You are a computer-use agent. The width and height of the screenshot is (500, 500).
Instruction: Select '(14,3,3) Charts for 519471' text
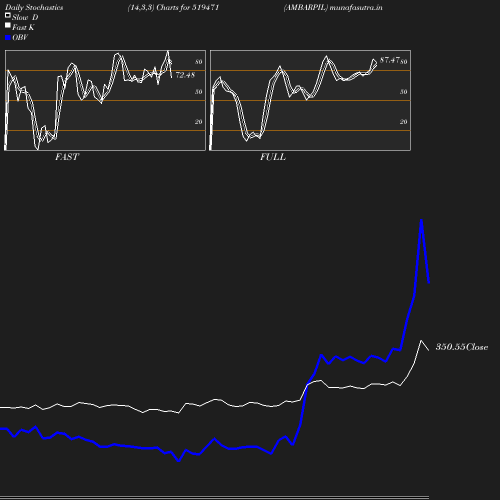coord(173,8)
